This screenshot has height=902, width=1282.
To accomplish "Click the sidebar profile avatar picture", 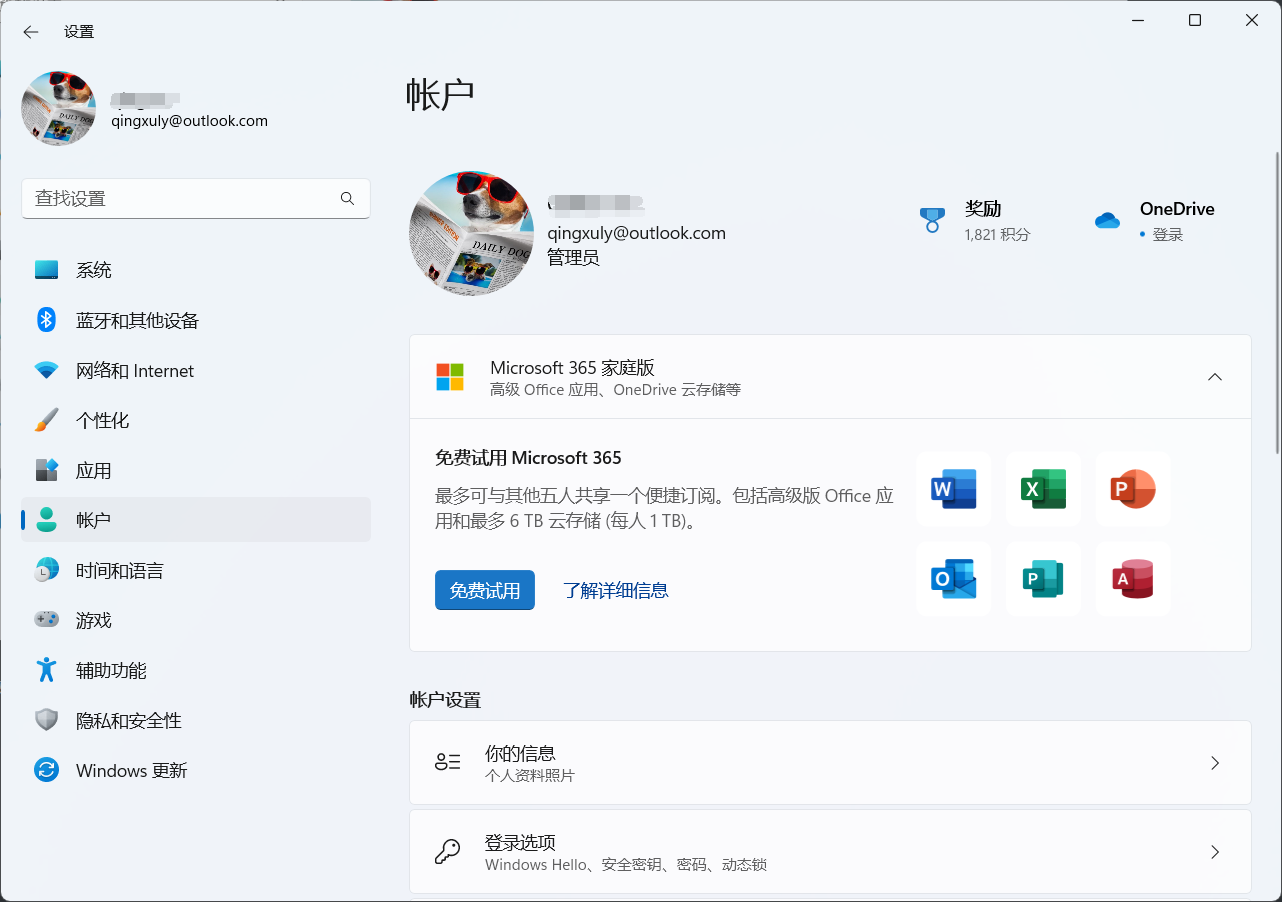I will (59, 108).
